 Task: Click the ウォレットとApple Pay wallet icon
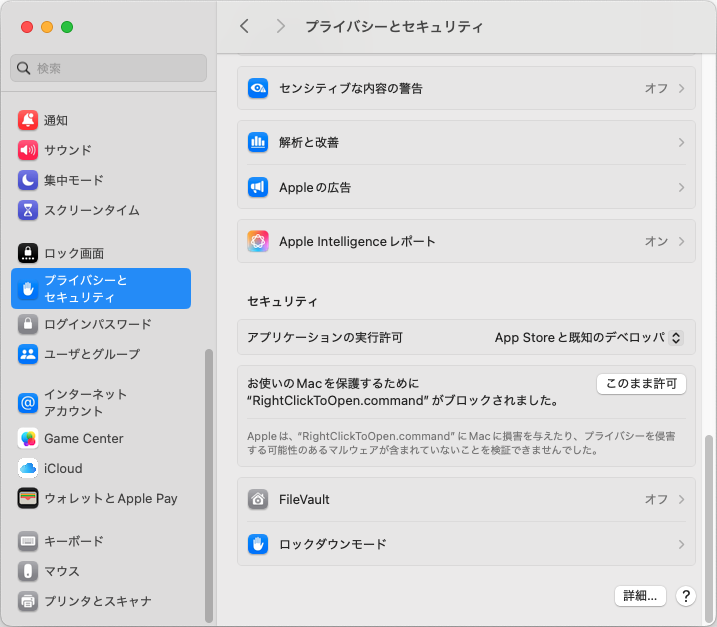(28, 498)
